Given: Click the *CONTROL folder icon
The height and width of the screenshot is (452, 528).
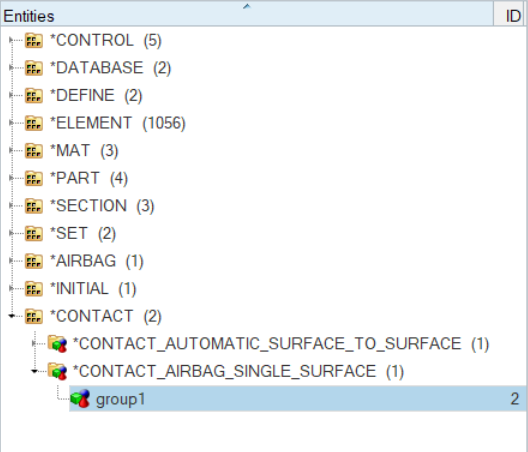Looking at the screenshot, I should [x=34, y=40].
